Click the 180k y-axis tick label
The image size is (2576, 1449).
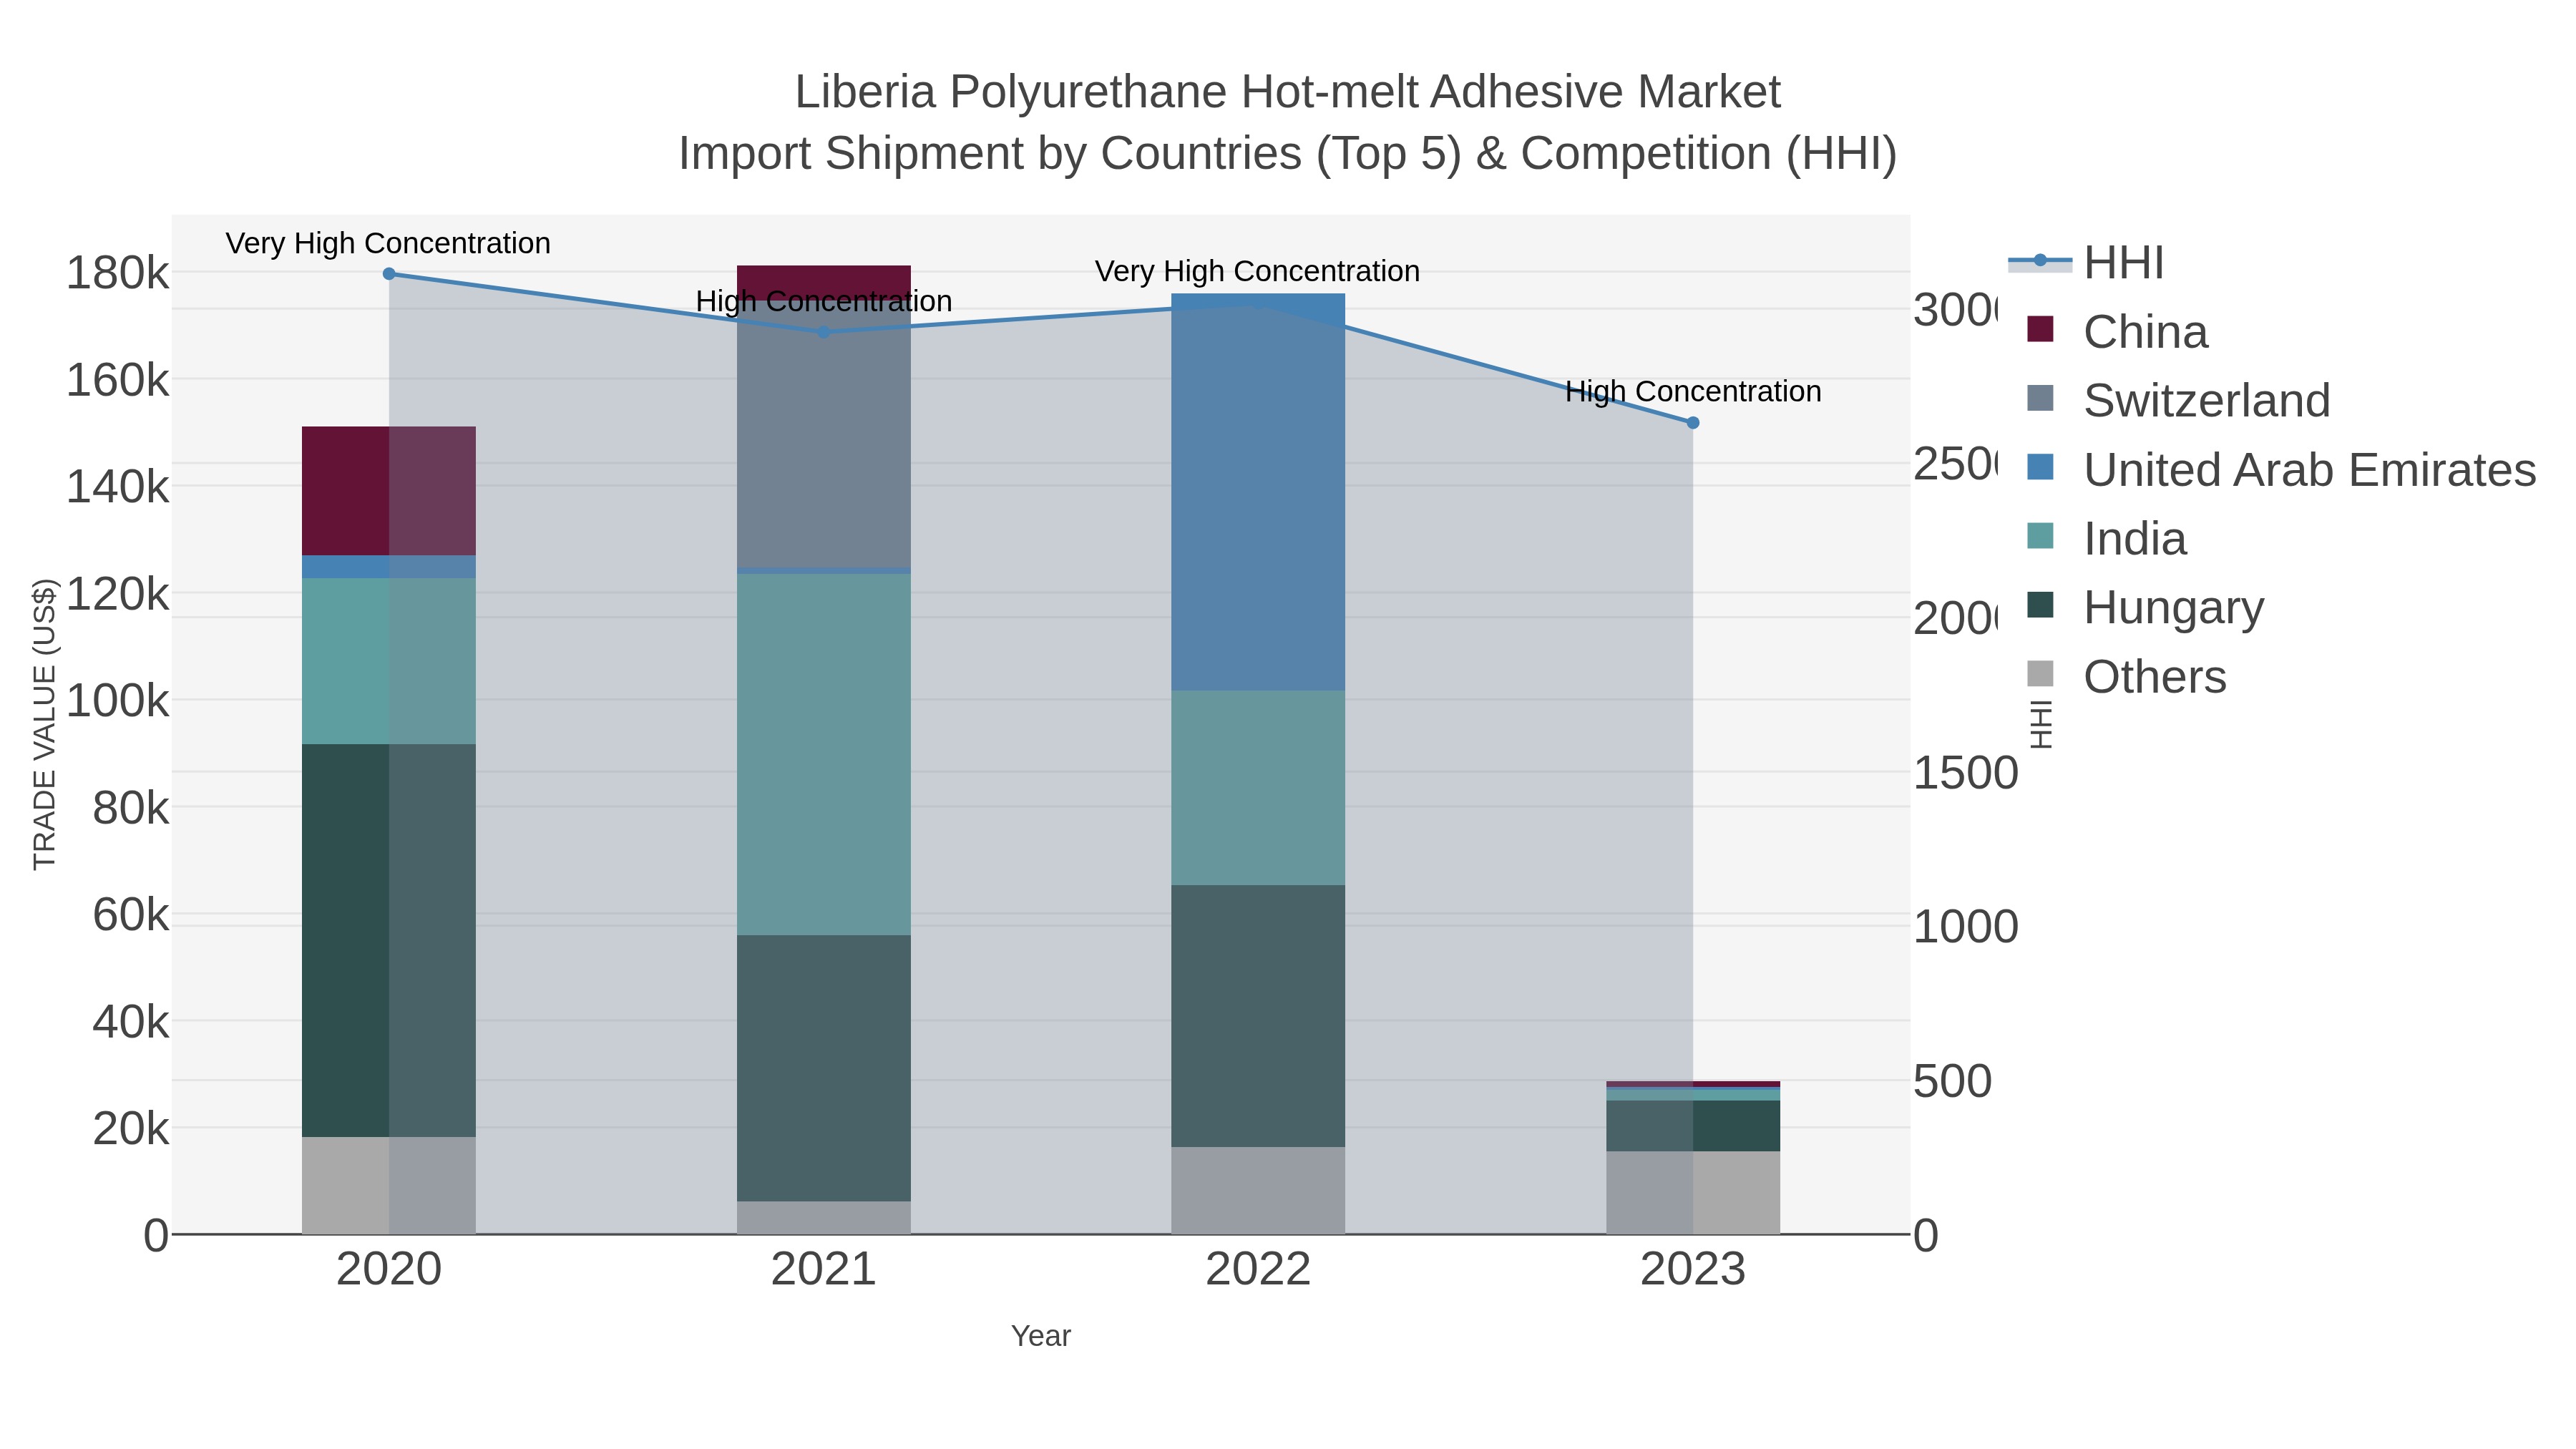(x=117, y=273)
